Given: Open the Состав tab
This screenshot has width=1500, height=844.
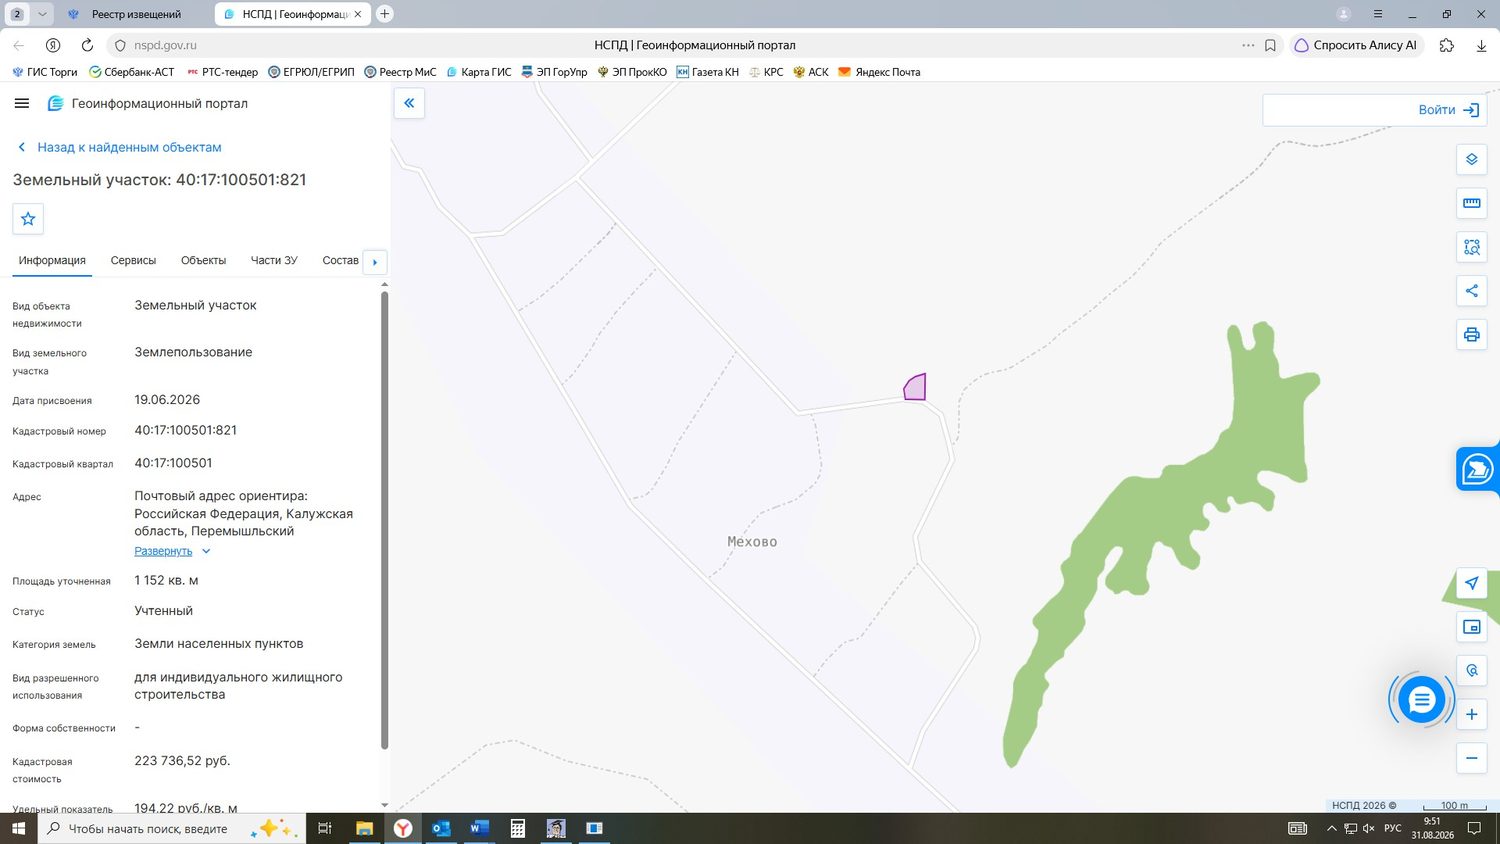Looking at the screenshot, I should [x=340, y=261].
